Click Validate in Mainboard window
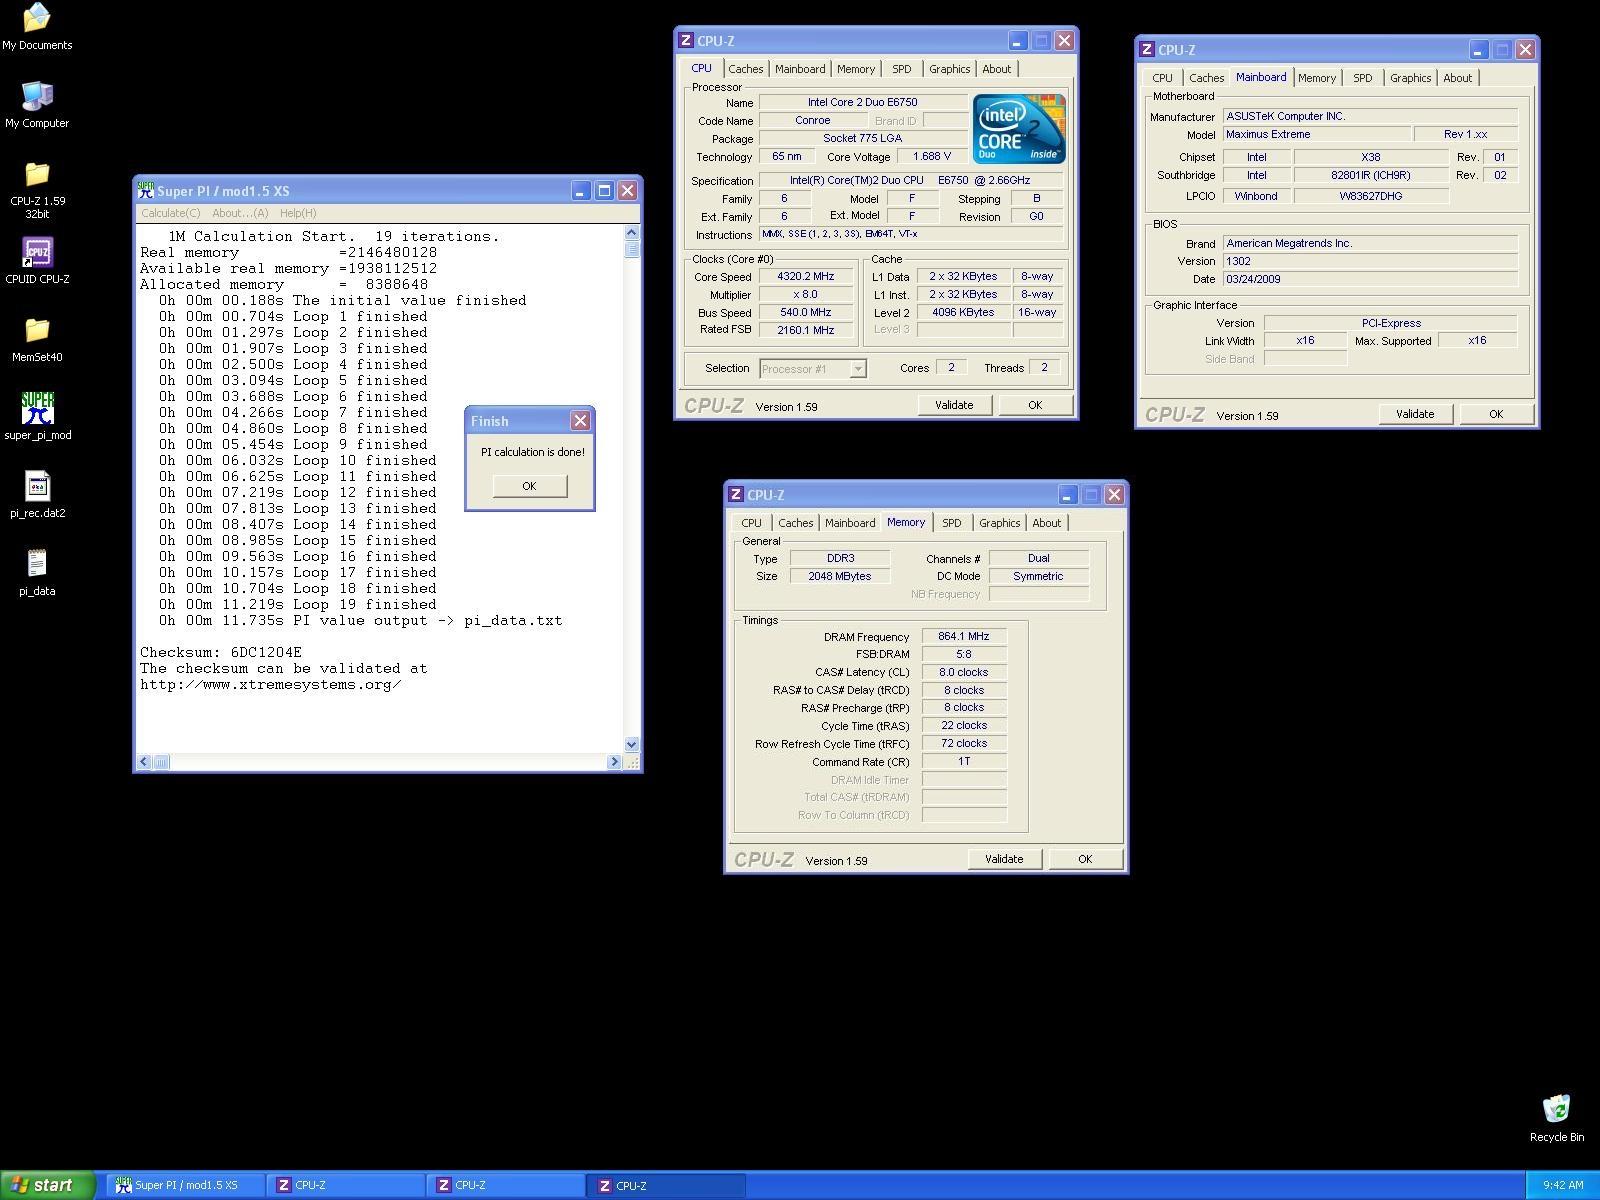The width and height of the screenshot is (1600, 1200). [x=1415, y=414]
